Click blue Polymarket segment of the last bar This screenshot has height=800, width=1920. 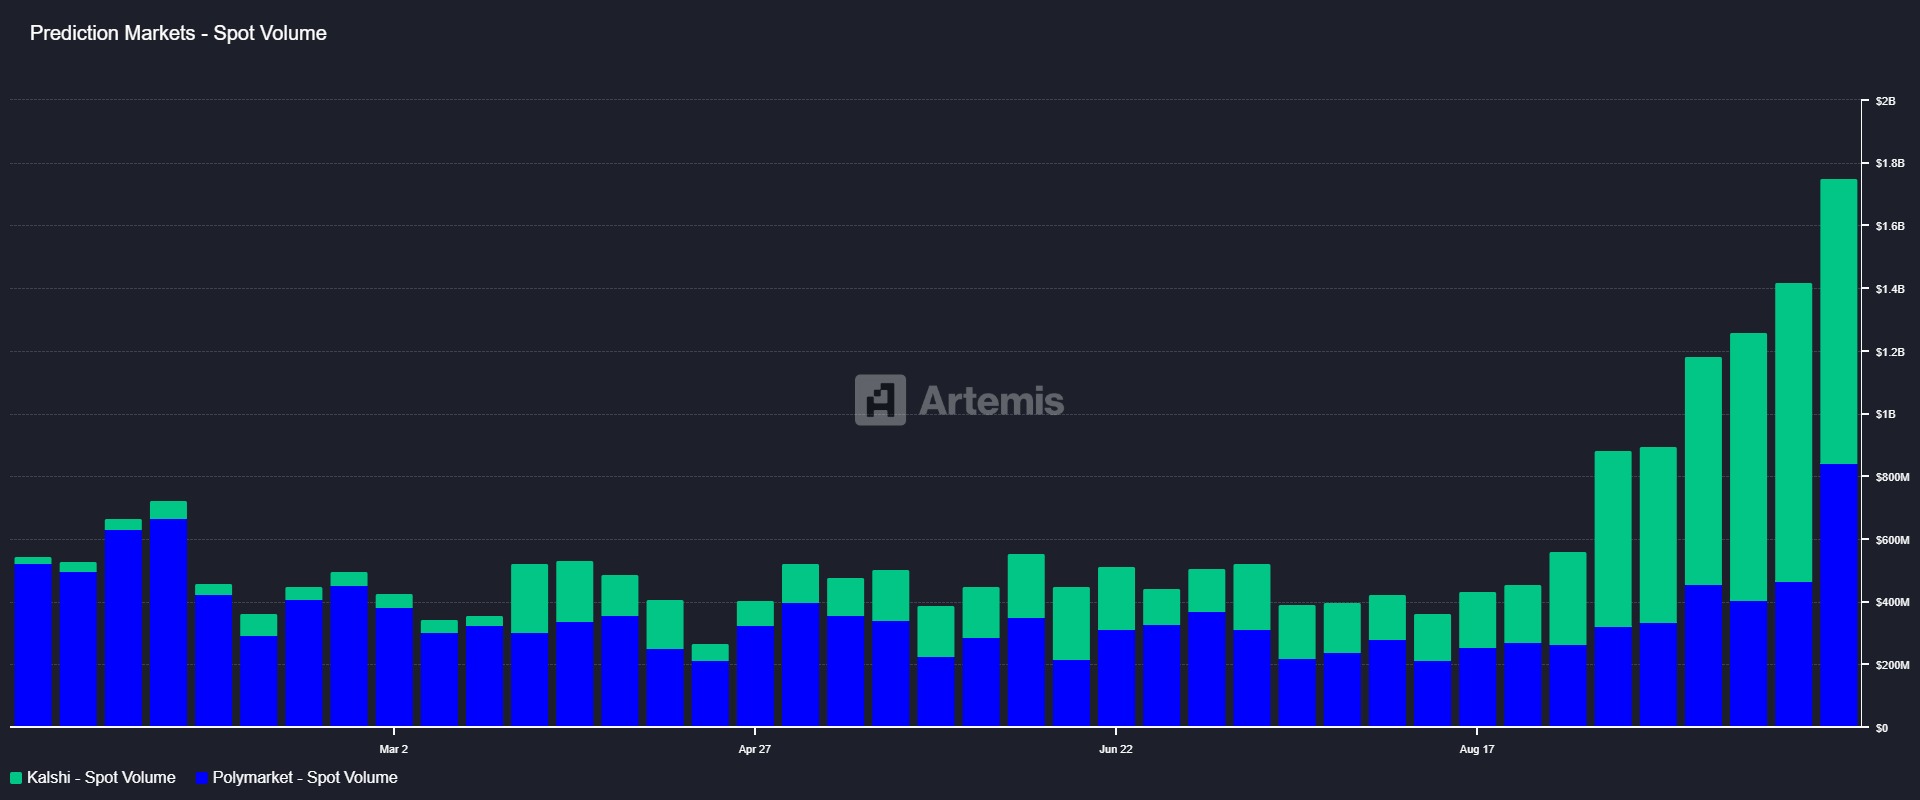tap(1838, 595)
